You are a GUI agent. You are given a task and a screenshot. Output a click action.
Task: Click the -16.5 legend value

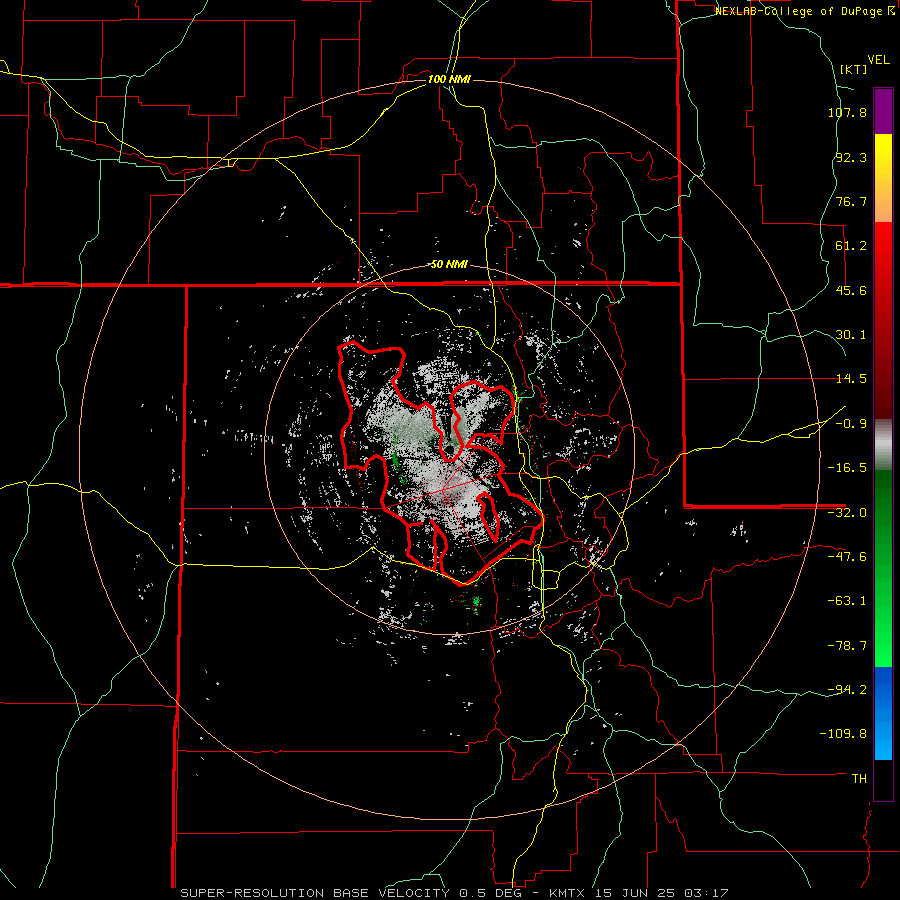tap(847, 468)
